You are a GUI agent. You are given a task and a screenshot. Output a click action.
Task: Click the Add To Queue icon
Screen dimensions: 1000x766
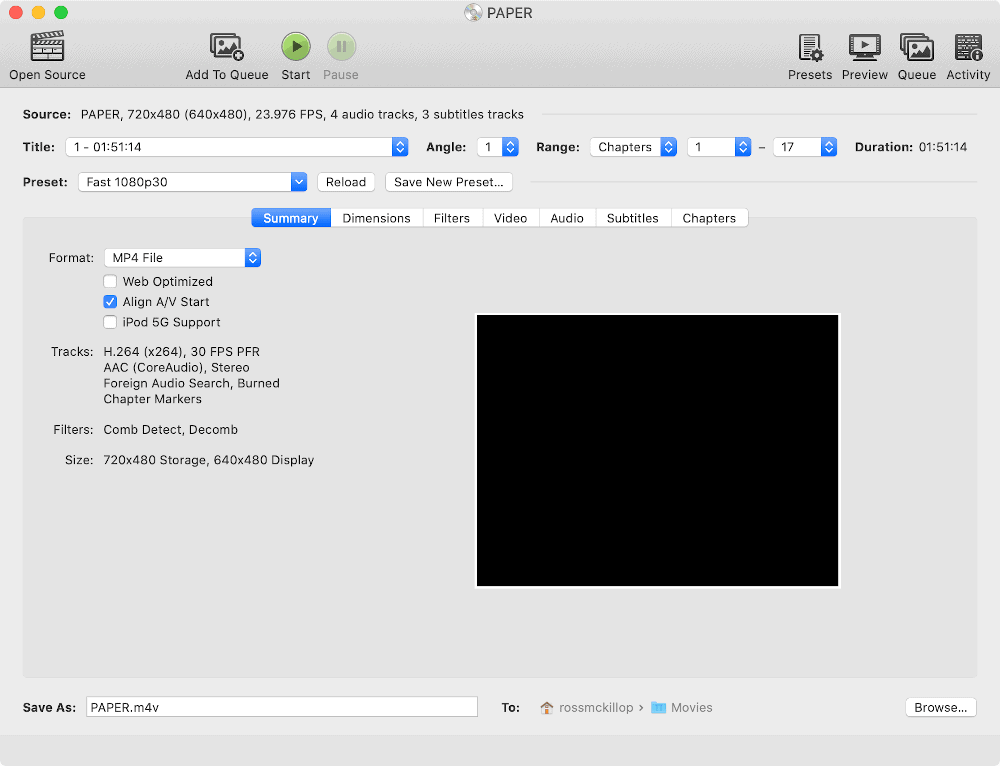pyautogui.click(x=227, y=47)
